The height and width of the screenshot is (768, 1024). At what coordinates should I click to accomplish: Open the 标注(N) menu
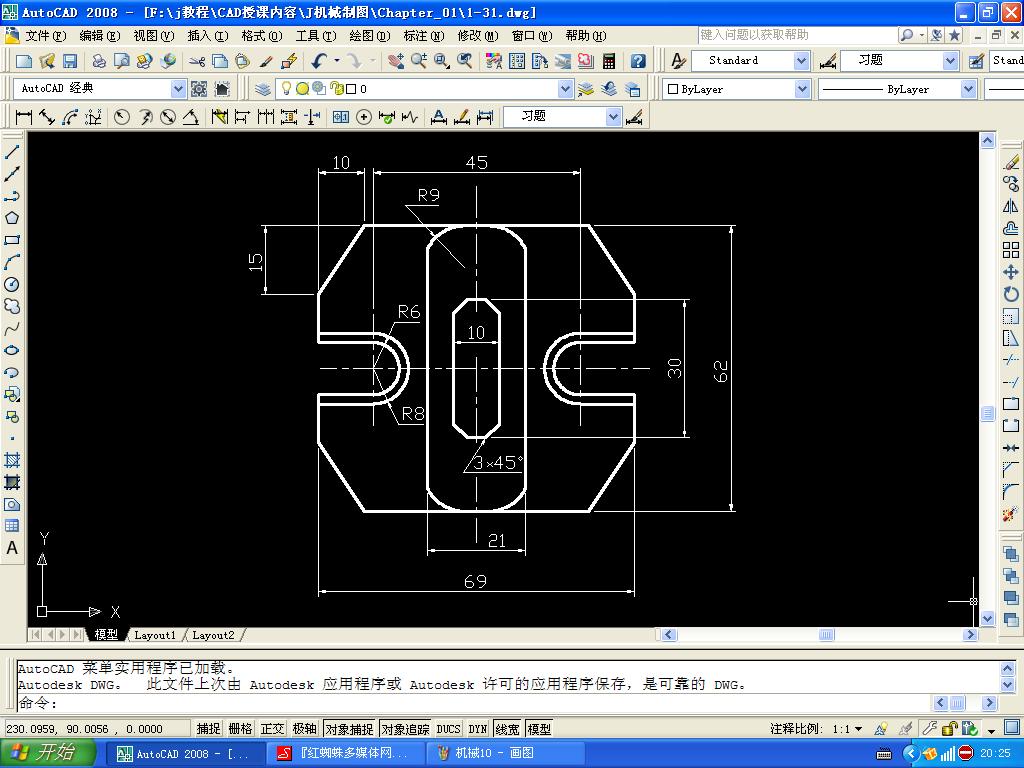(423, 36)
